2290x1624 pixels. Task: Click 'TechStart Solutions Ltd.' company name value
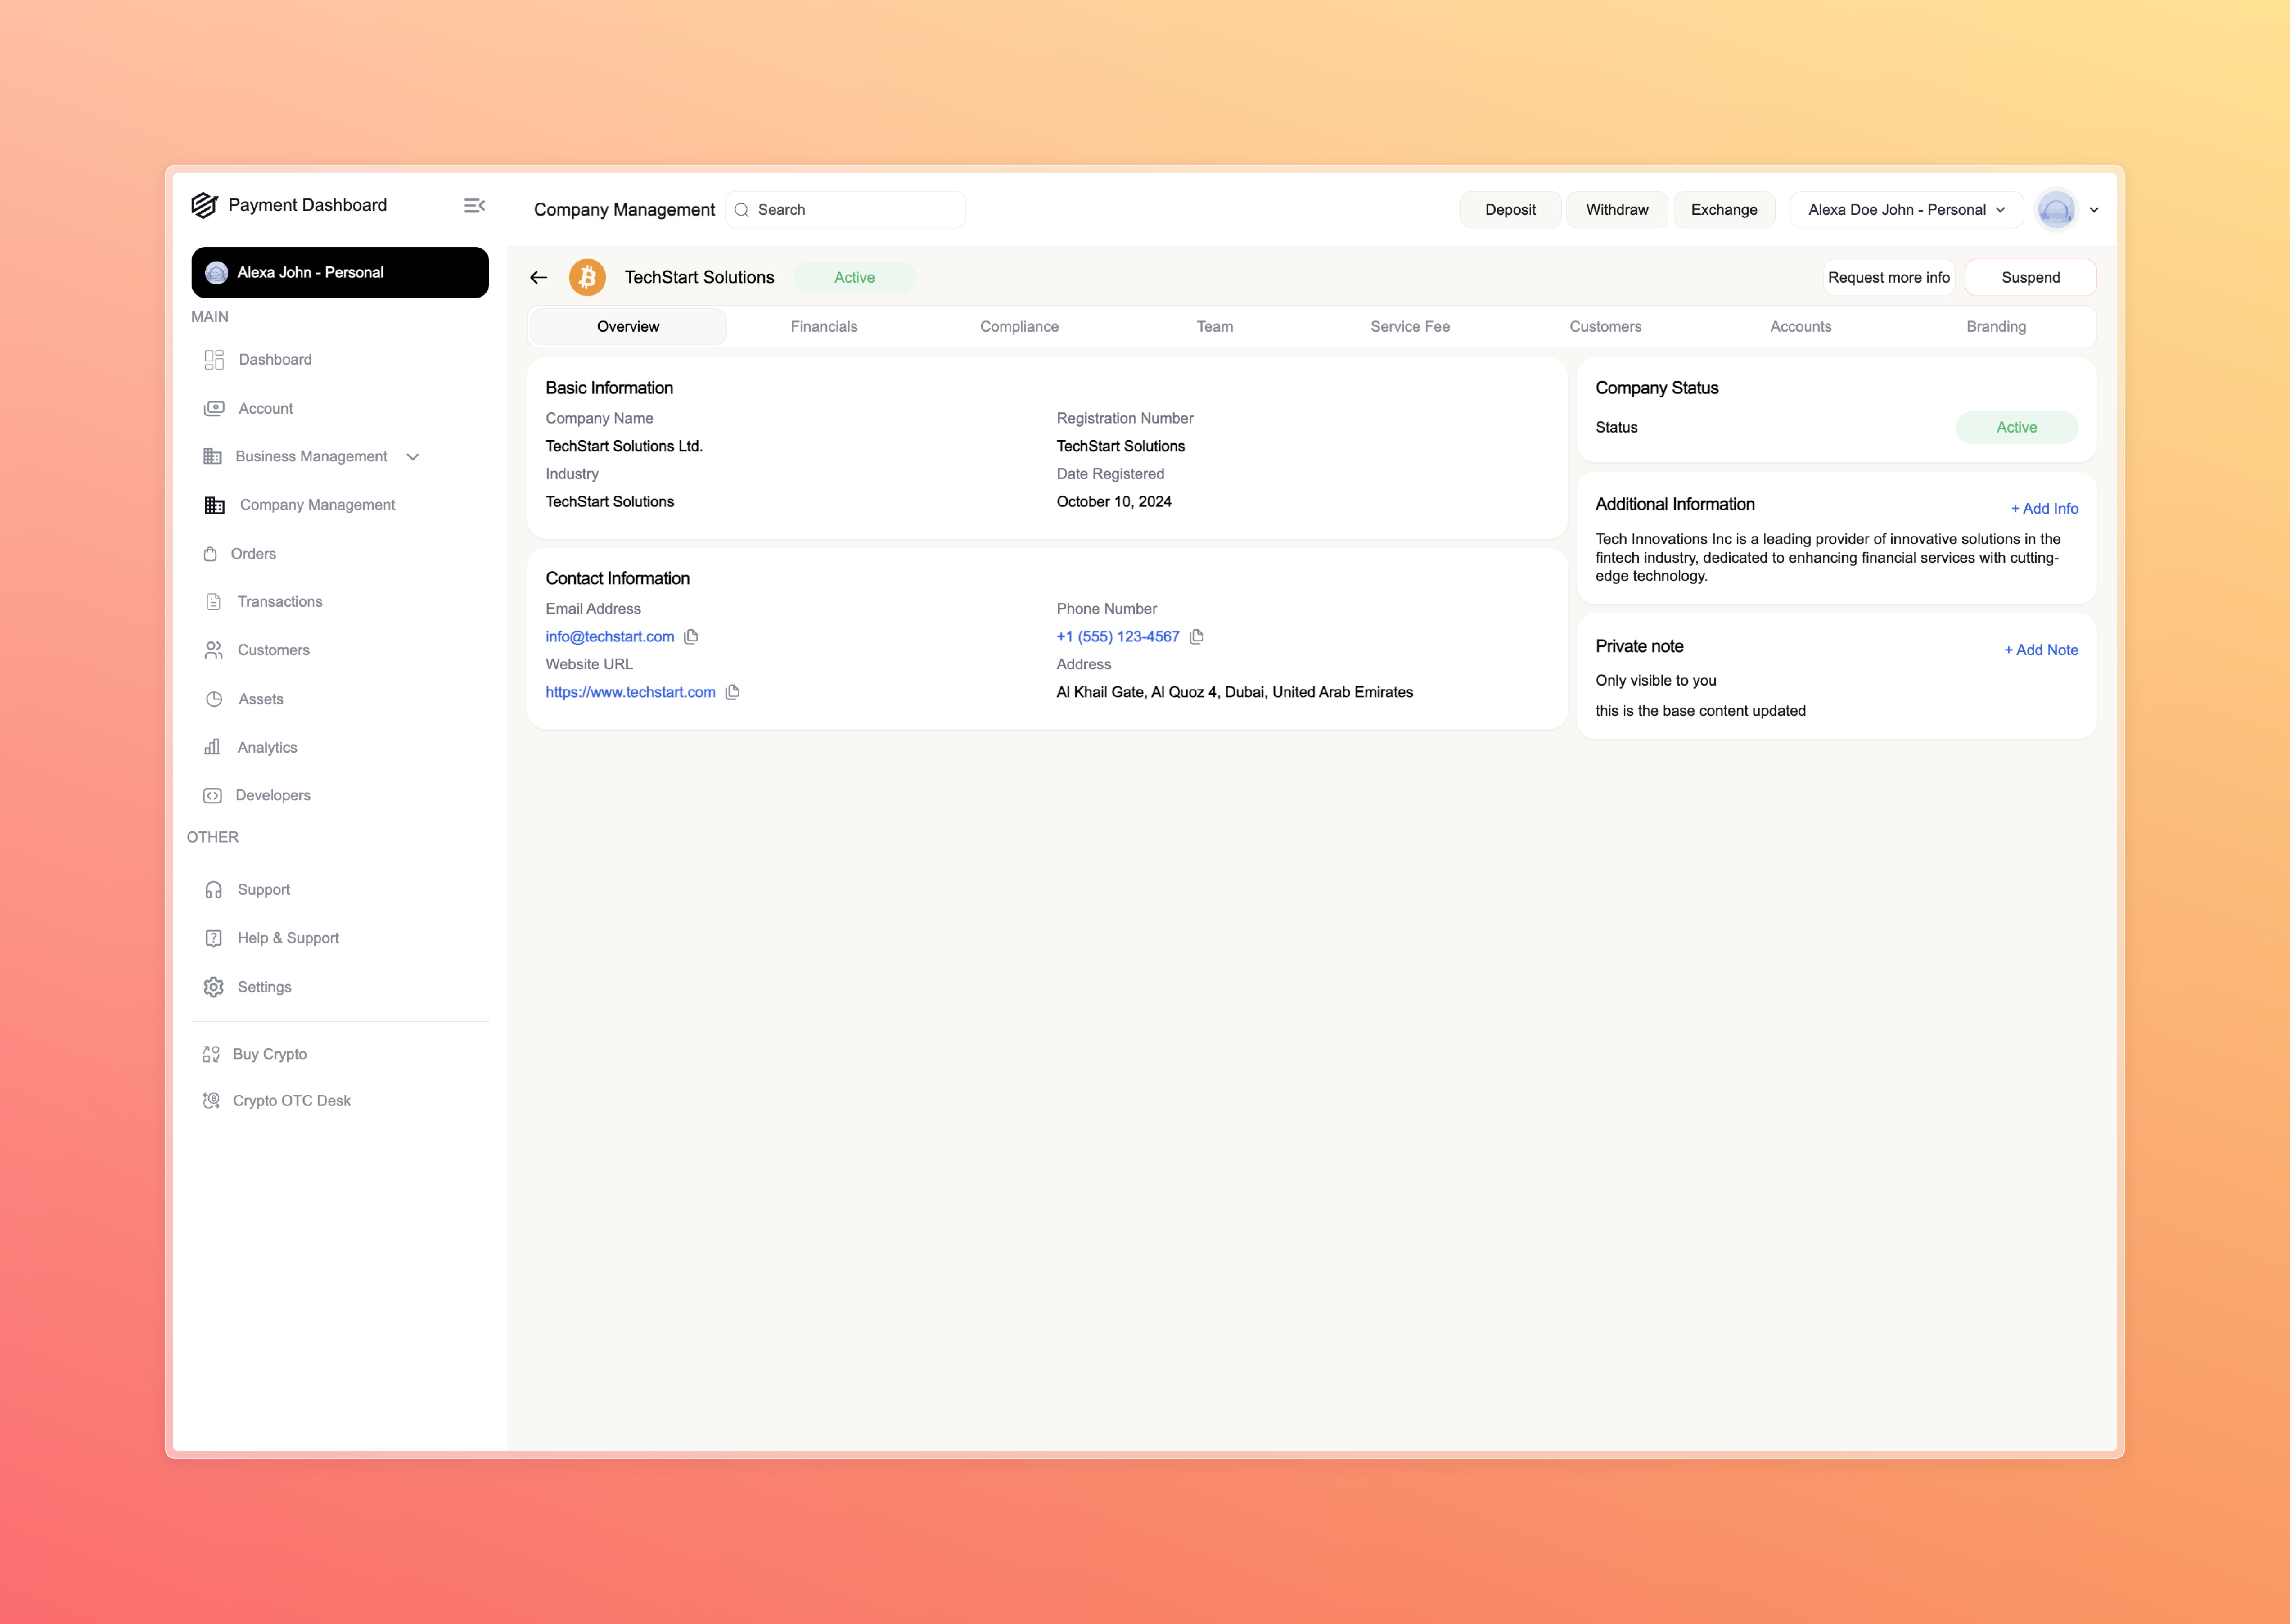click(624, 446)
